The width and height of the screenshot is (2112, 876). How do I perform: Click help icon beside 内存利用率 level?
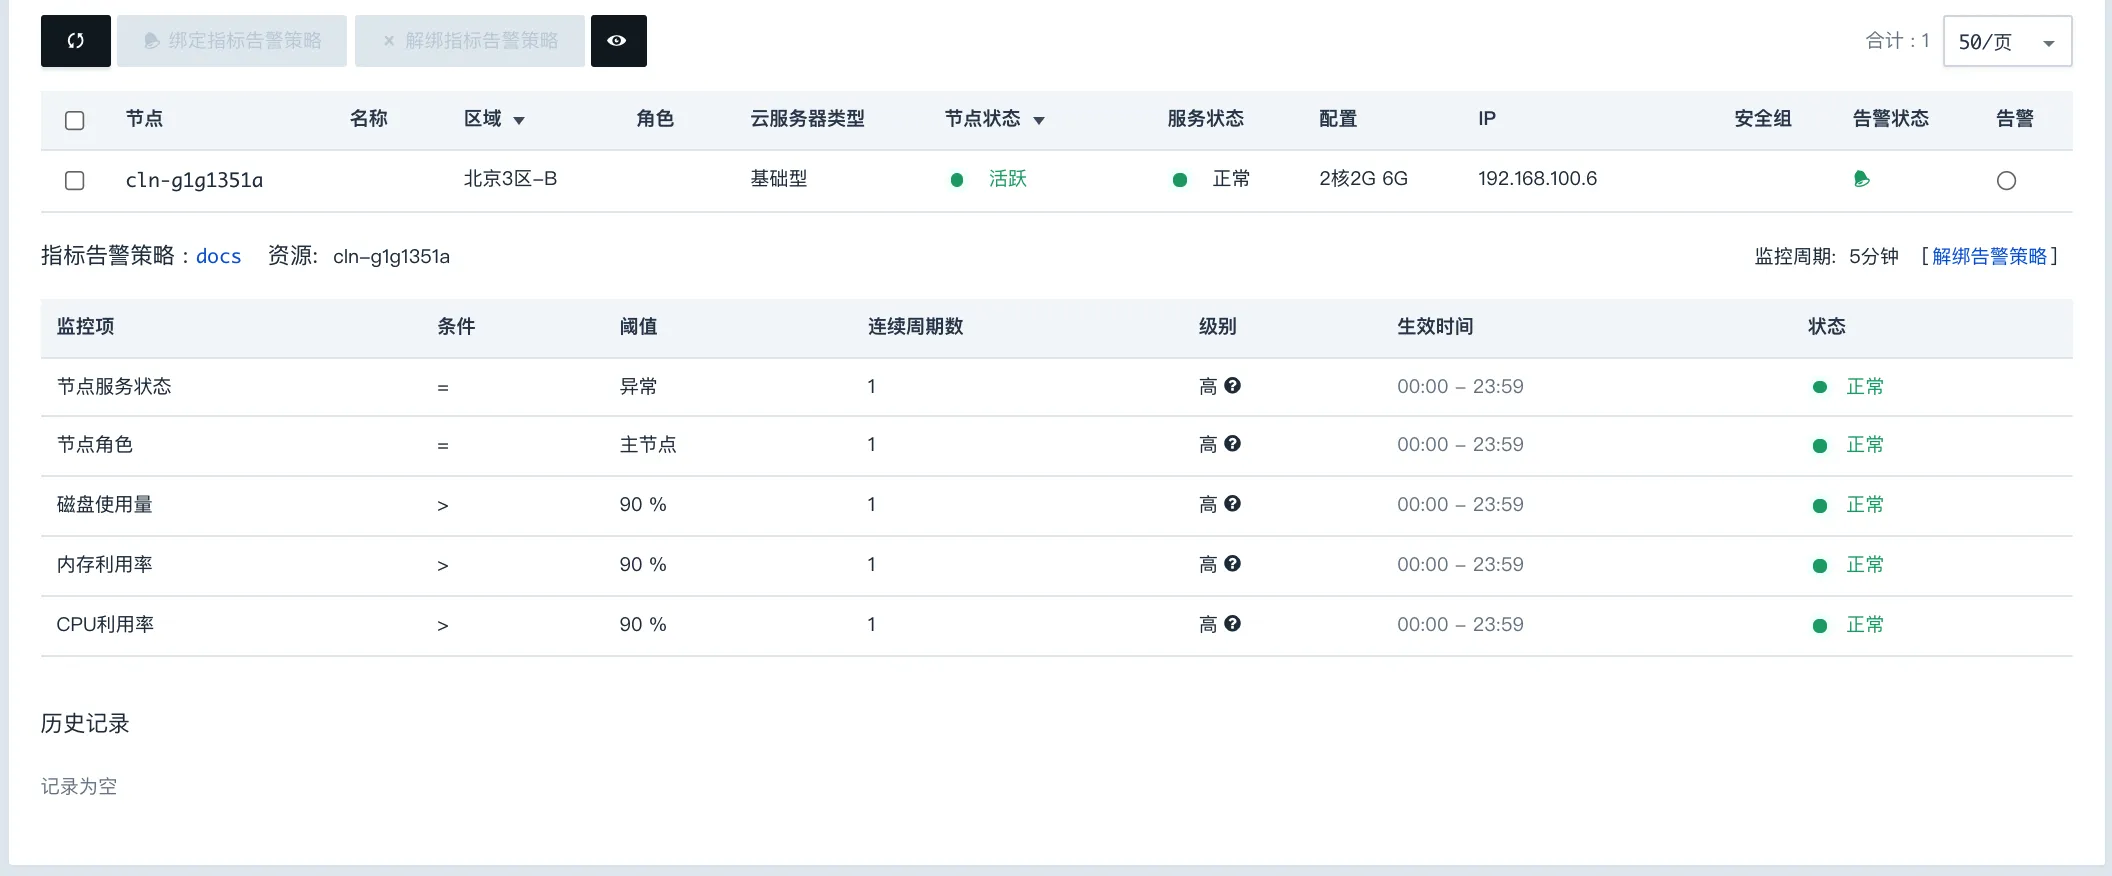pos(1232,564)
